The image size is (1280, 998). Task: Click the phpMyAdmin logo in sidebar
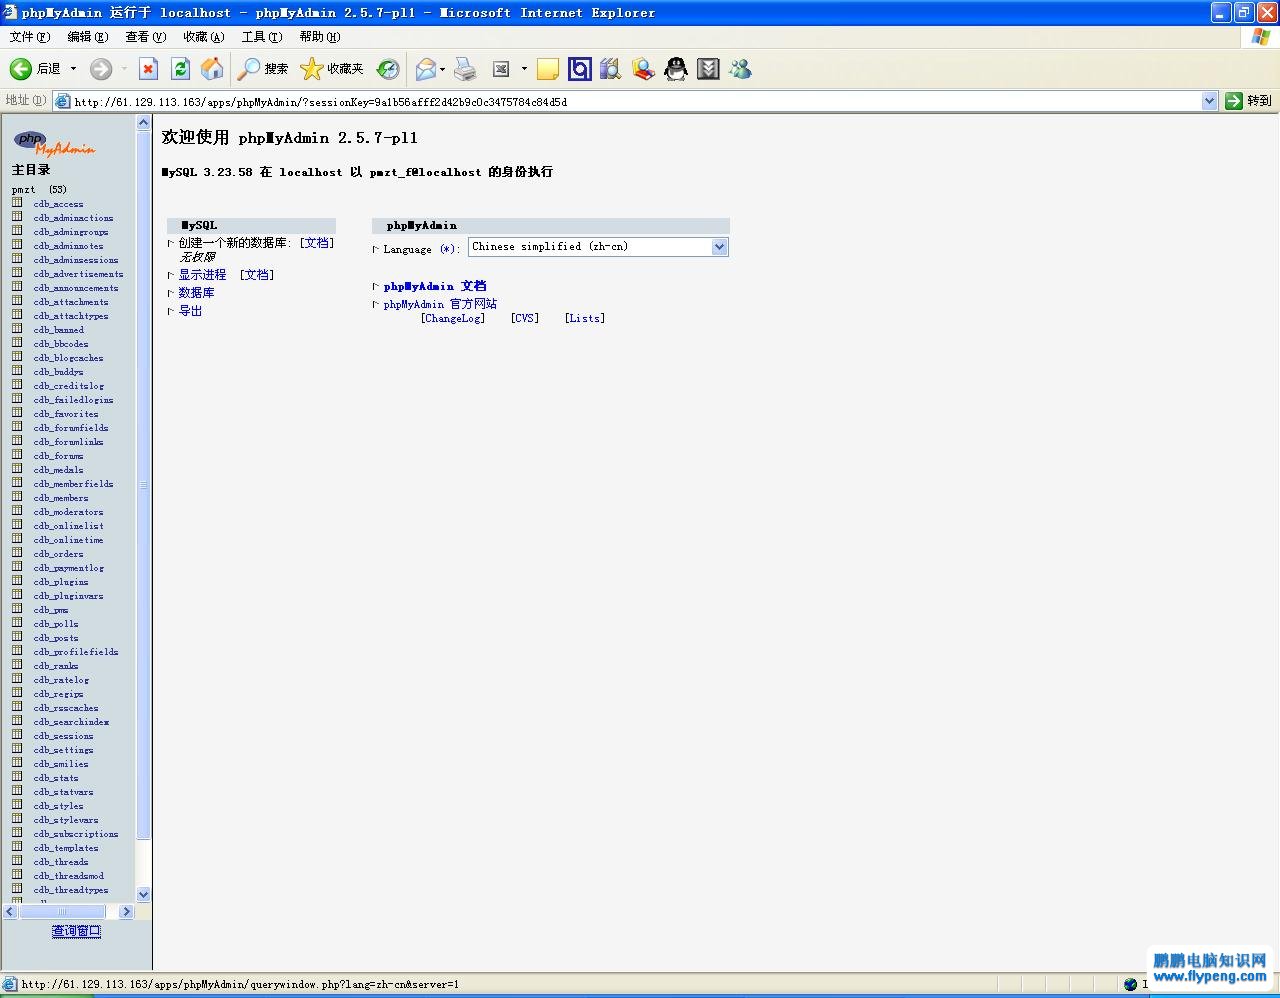pyautogui.click(x=54, y=143)
